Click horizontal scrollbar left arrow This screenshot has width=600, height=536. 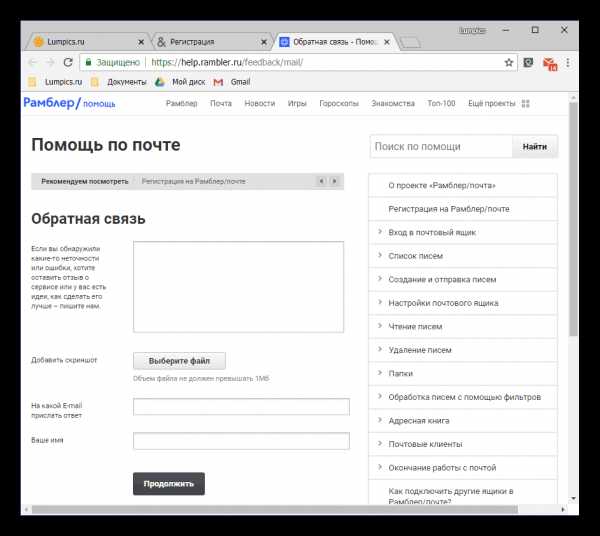[x=26, y=510]
